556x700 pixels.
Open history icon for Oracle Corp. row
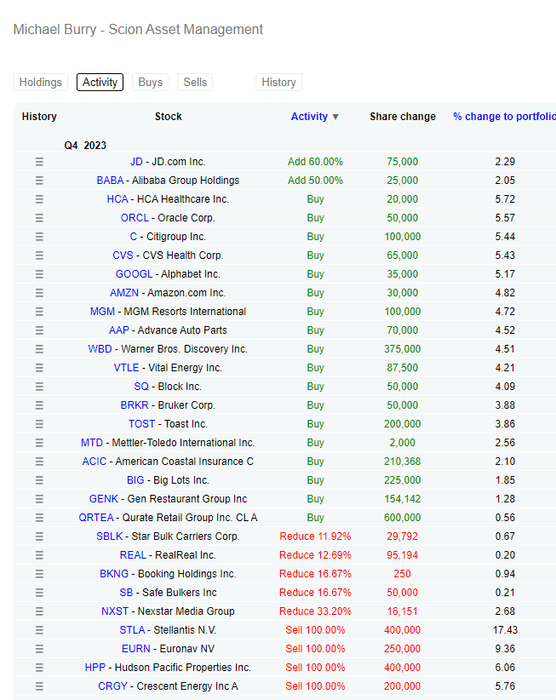tap(39, 218)
